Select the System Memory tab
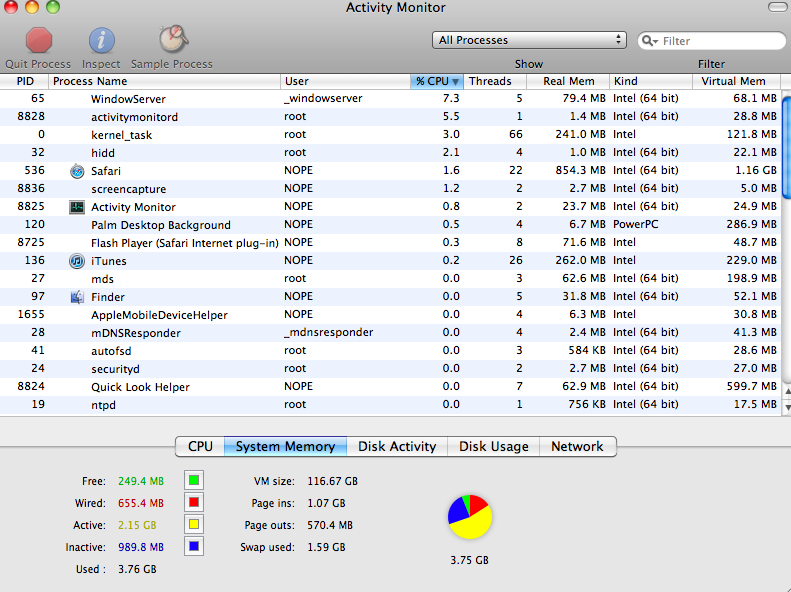This screenshot has height=592, width=791. coord(285,446)
